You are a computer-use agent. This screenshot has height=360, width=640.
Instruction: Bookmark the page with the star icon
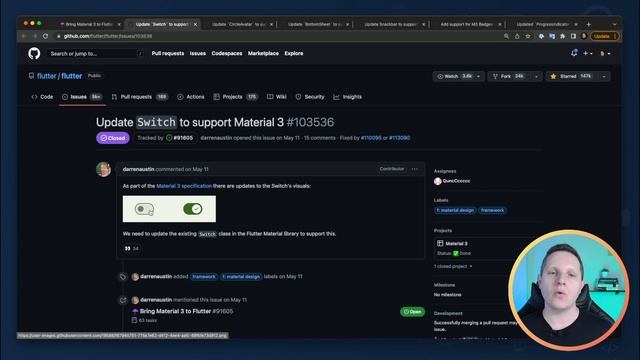click(528, 36)
